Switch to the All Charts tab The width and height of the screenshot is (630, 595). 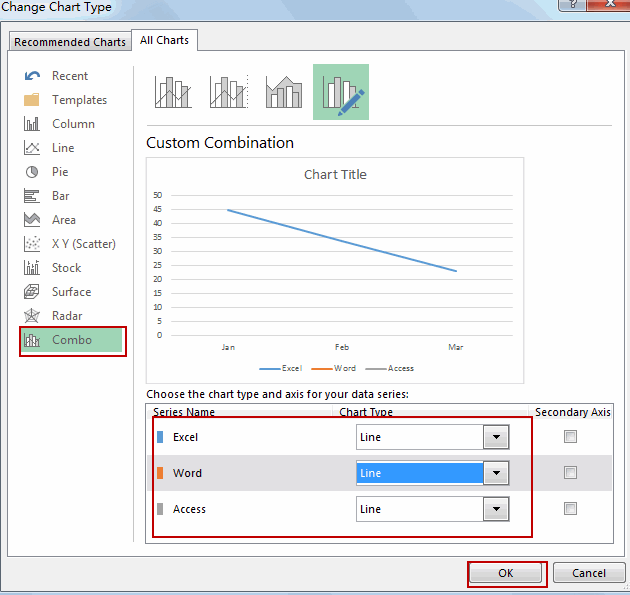tap(164, 40)
